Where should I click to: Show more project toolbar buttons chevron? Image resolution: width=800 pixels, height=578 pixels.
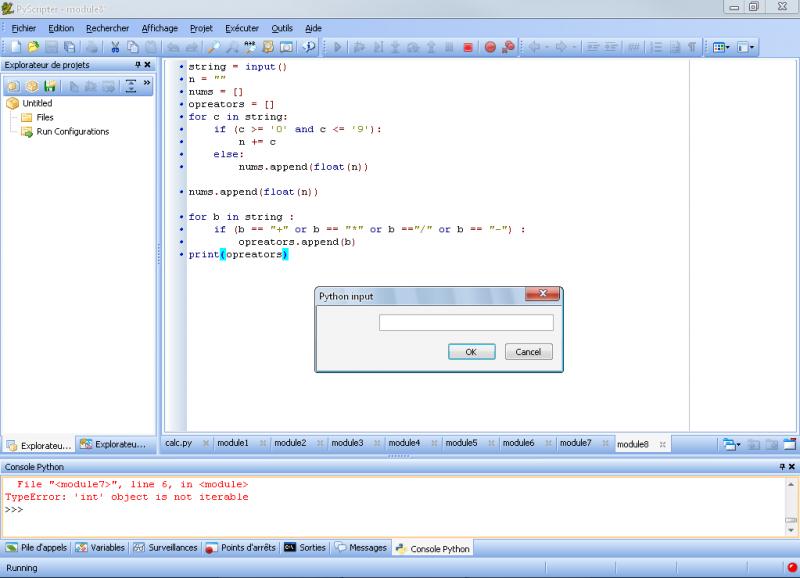tap(147, 83)
